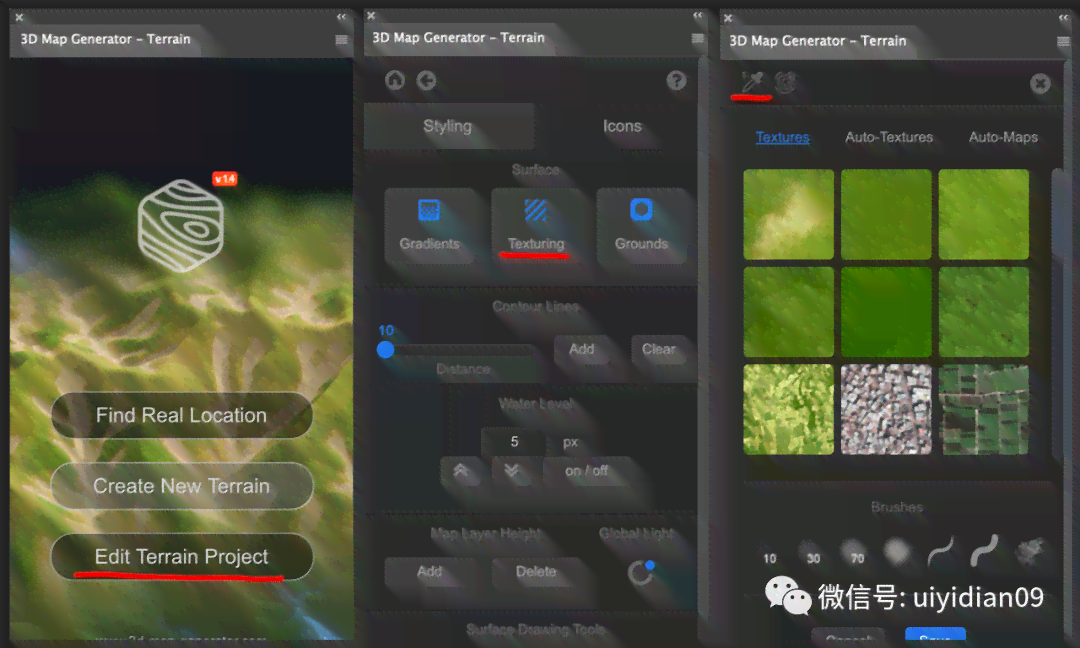Lower water level with double down arrow

pos(512,471)
